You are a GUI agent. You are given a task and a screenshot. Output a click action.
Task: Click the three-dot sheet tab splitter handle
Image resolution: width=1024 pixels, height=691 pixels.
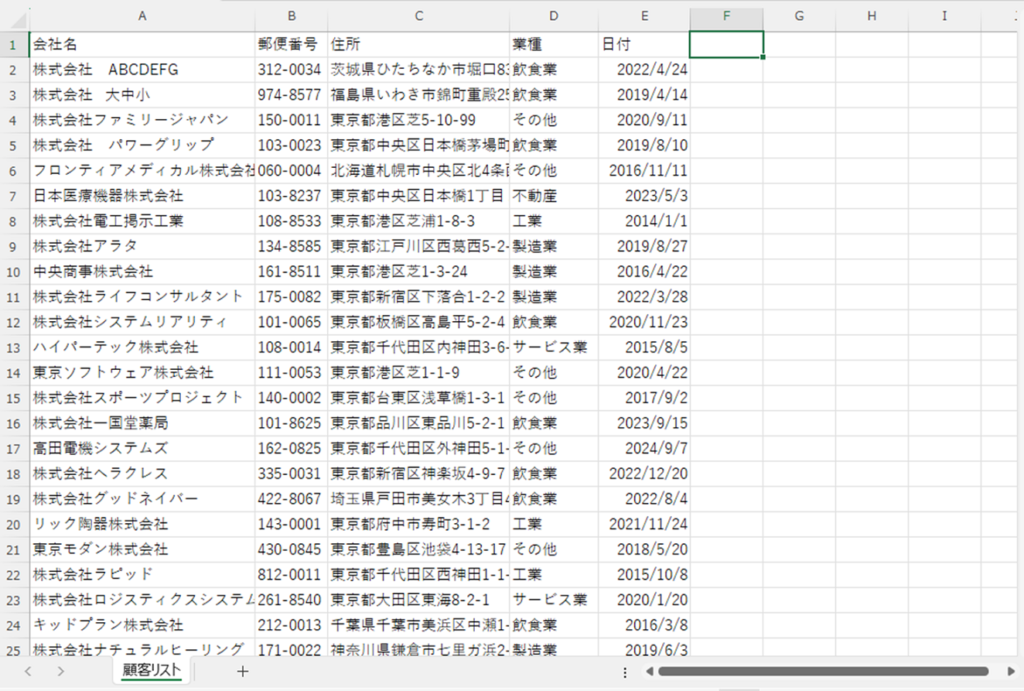(625, 671)
